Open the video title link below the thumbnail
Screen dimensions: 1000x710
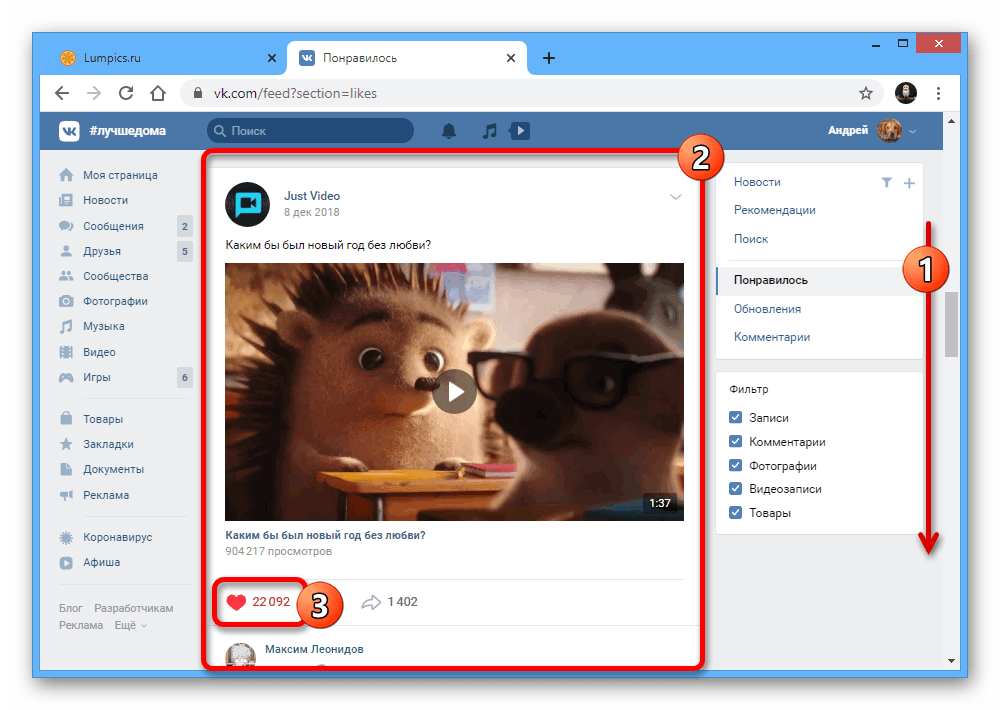(x=325, y=535)
